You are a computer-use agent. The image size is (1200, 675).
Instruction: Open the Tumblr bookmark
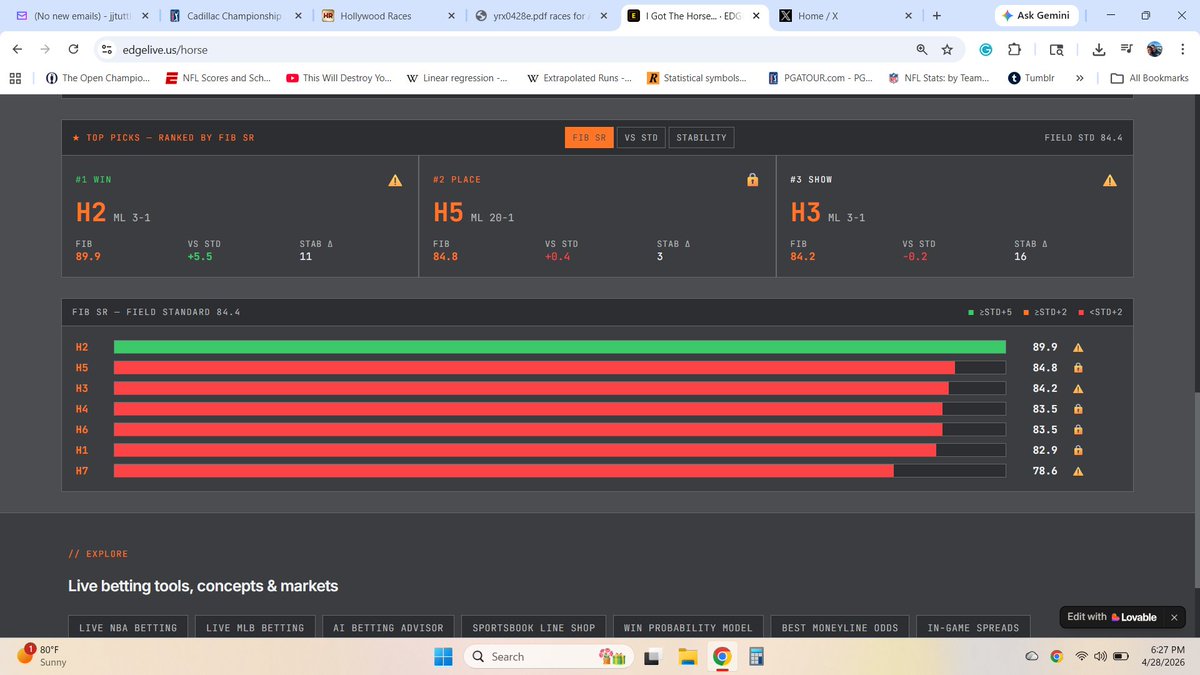click(1032, 78)
